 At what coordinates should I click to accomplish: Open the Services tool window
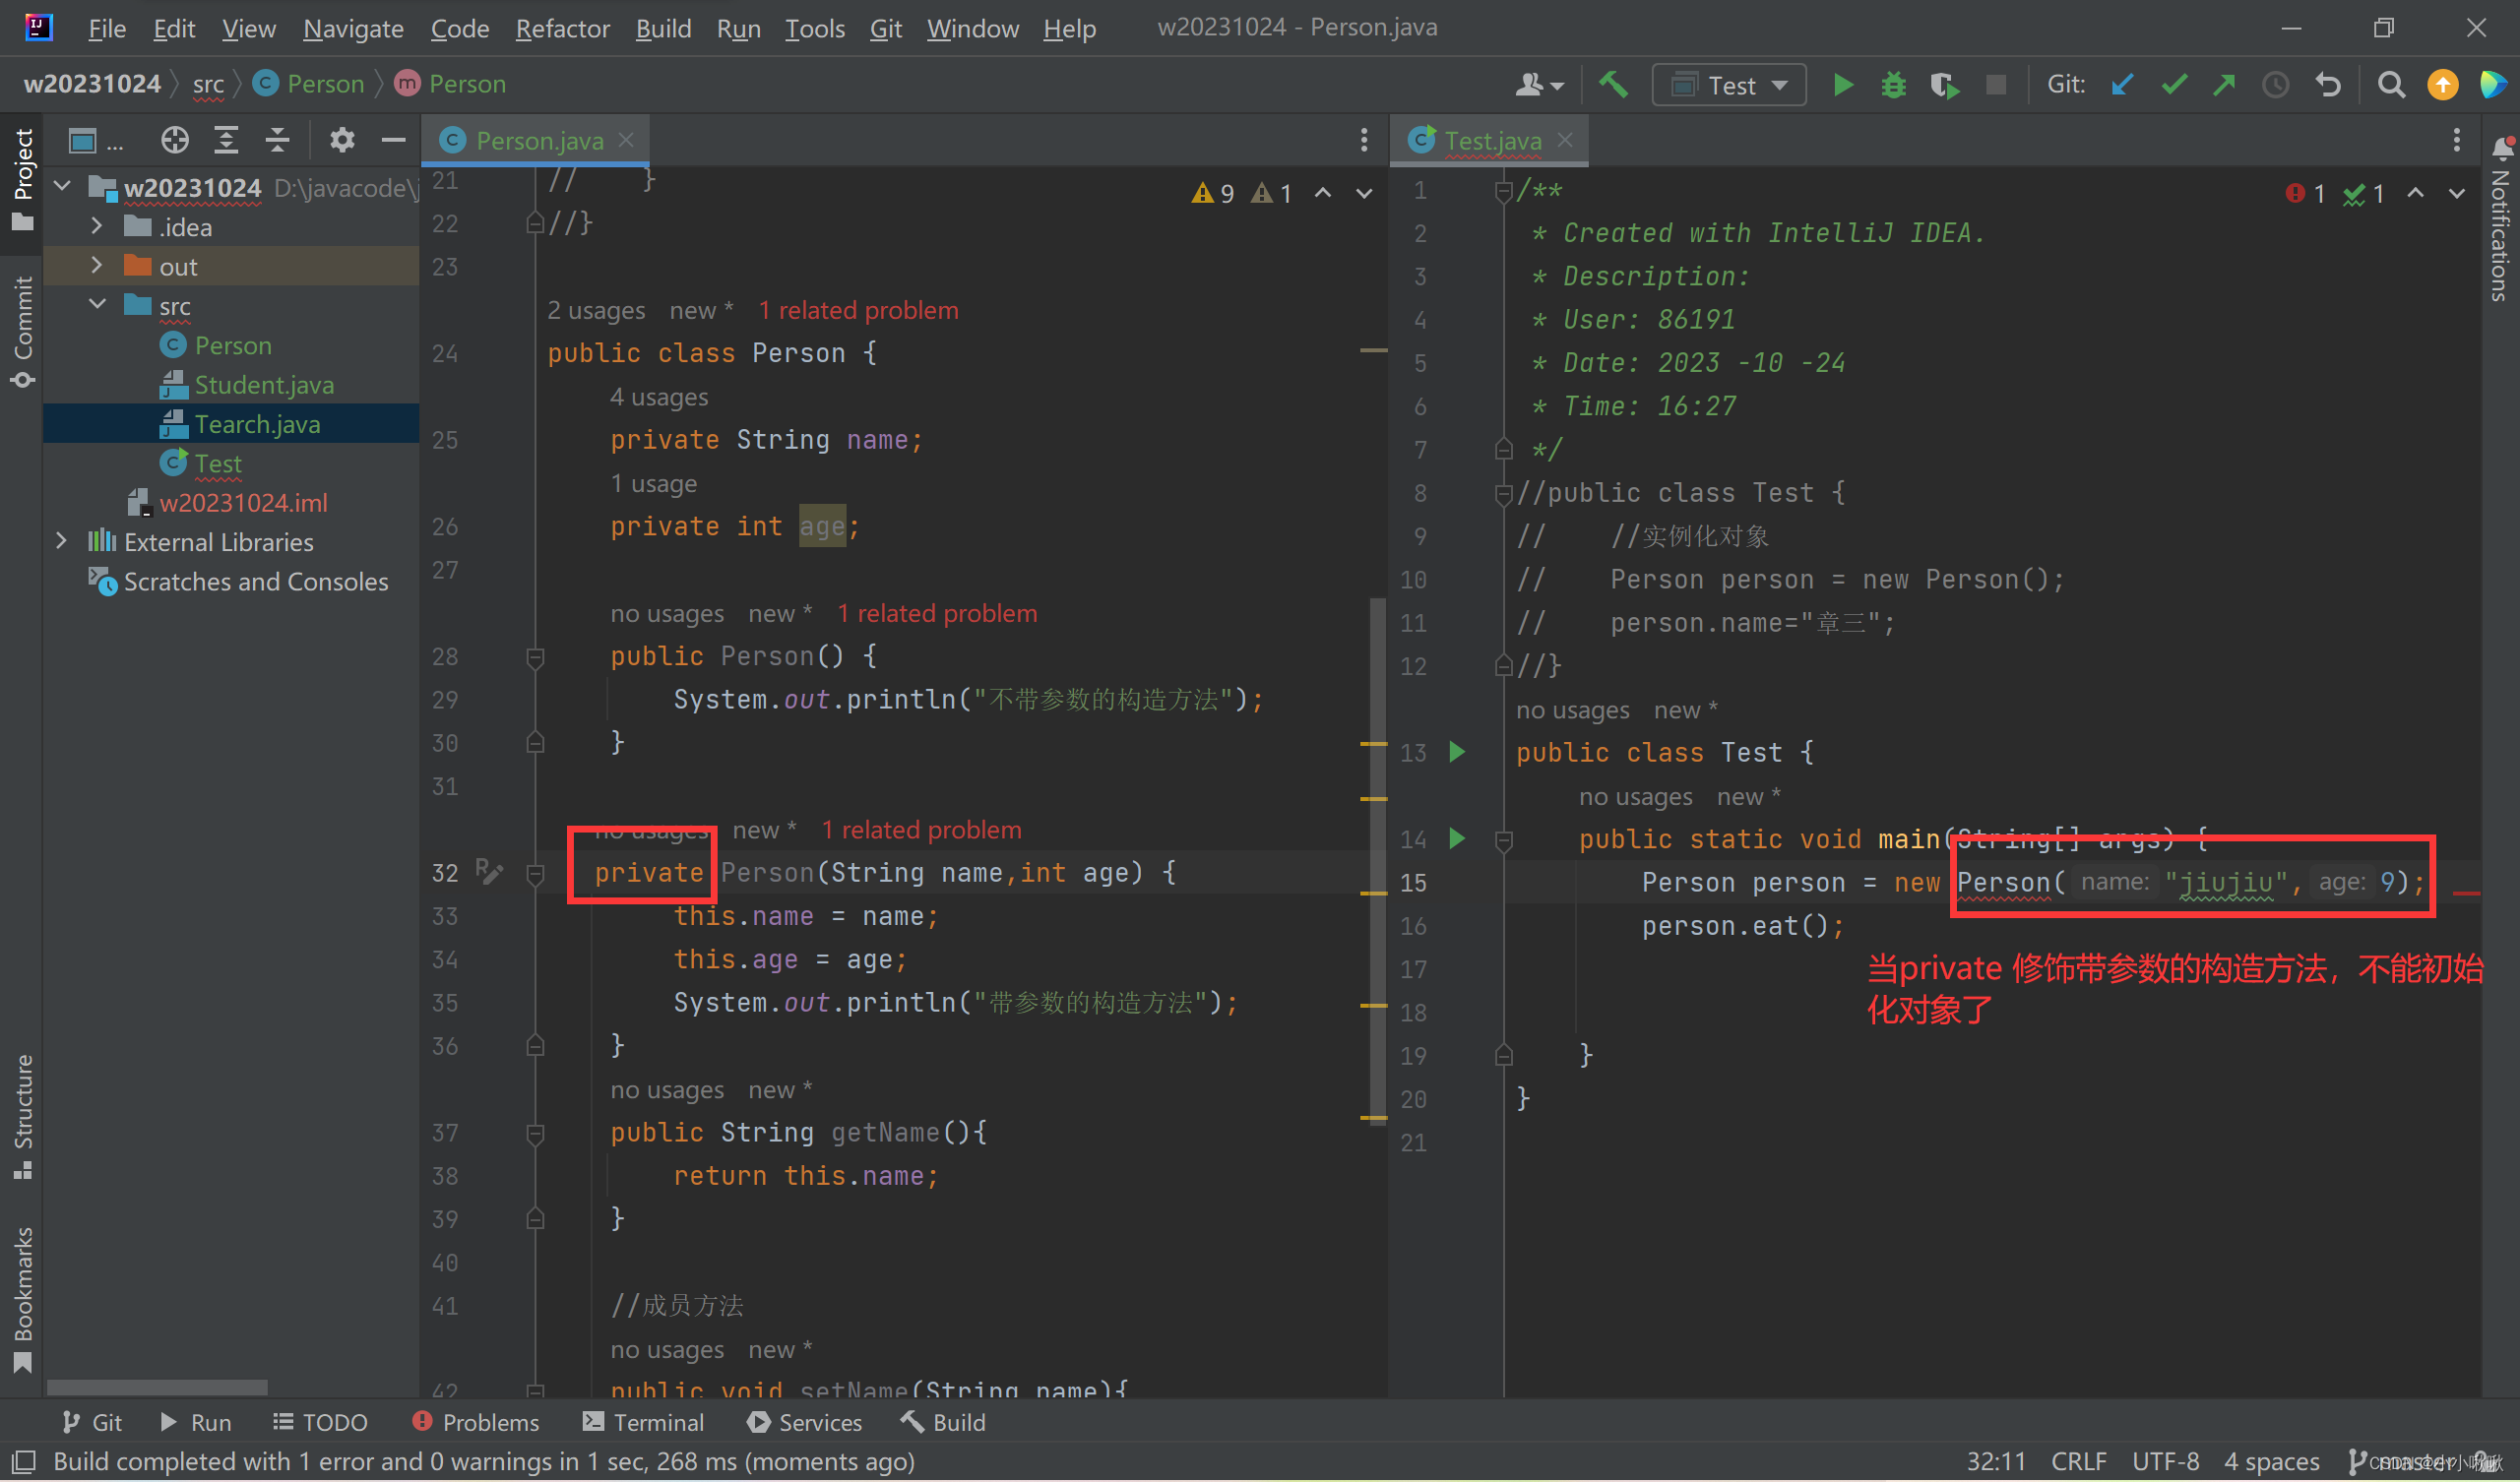point(804,1422)
